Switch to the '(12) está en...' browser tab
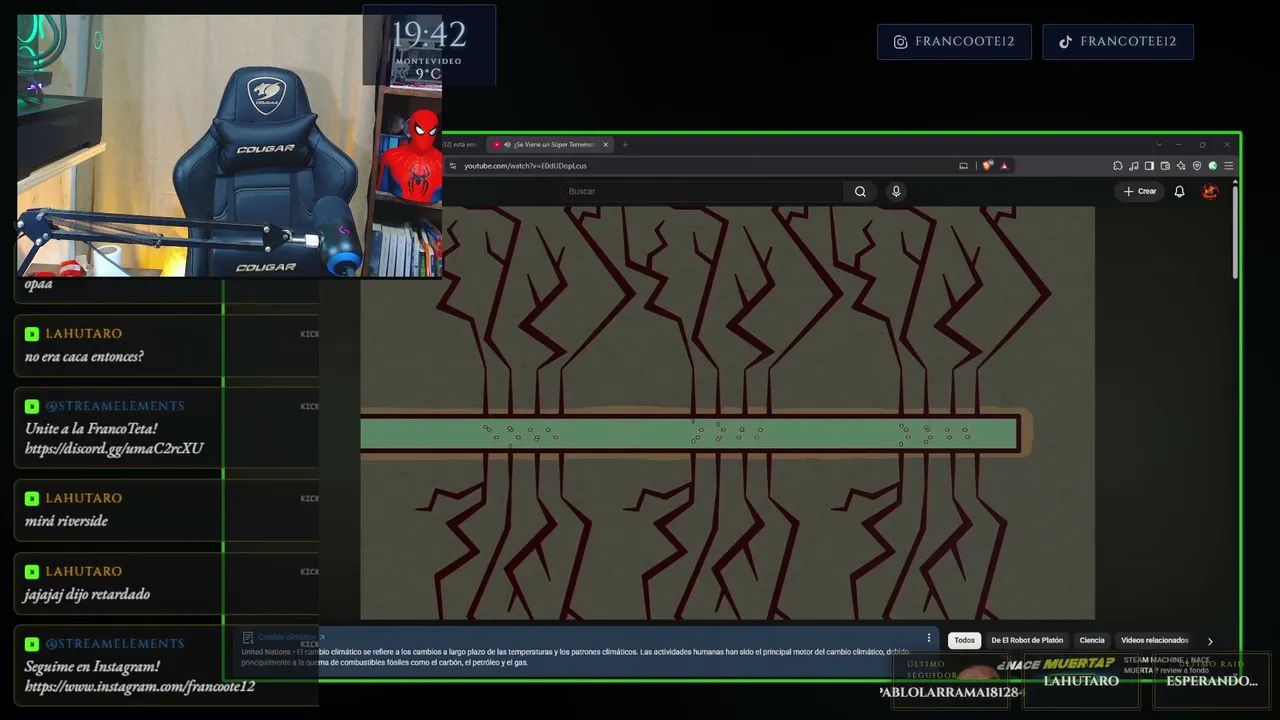 point(462,145)
